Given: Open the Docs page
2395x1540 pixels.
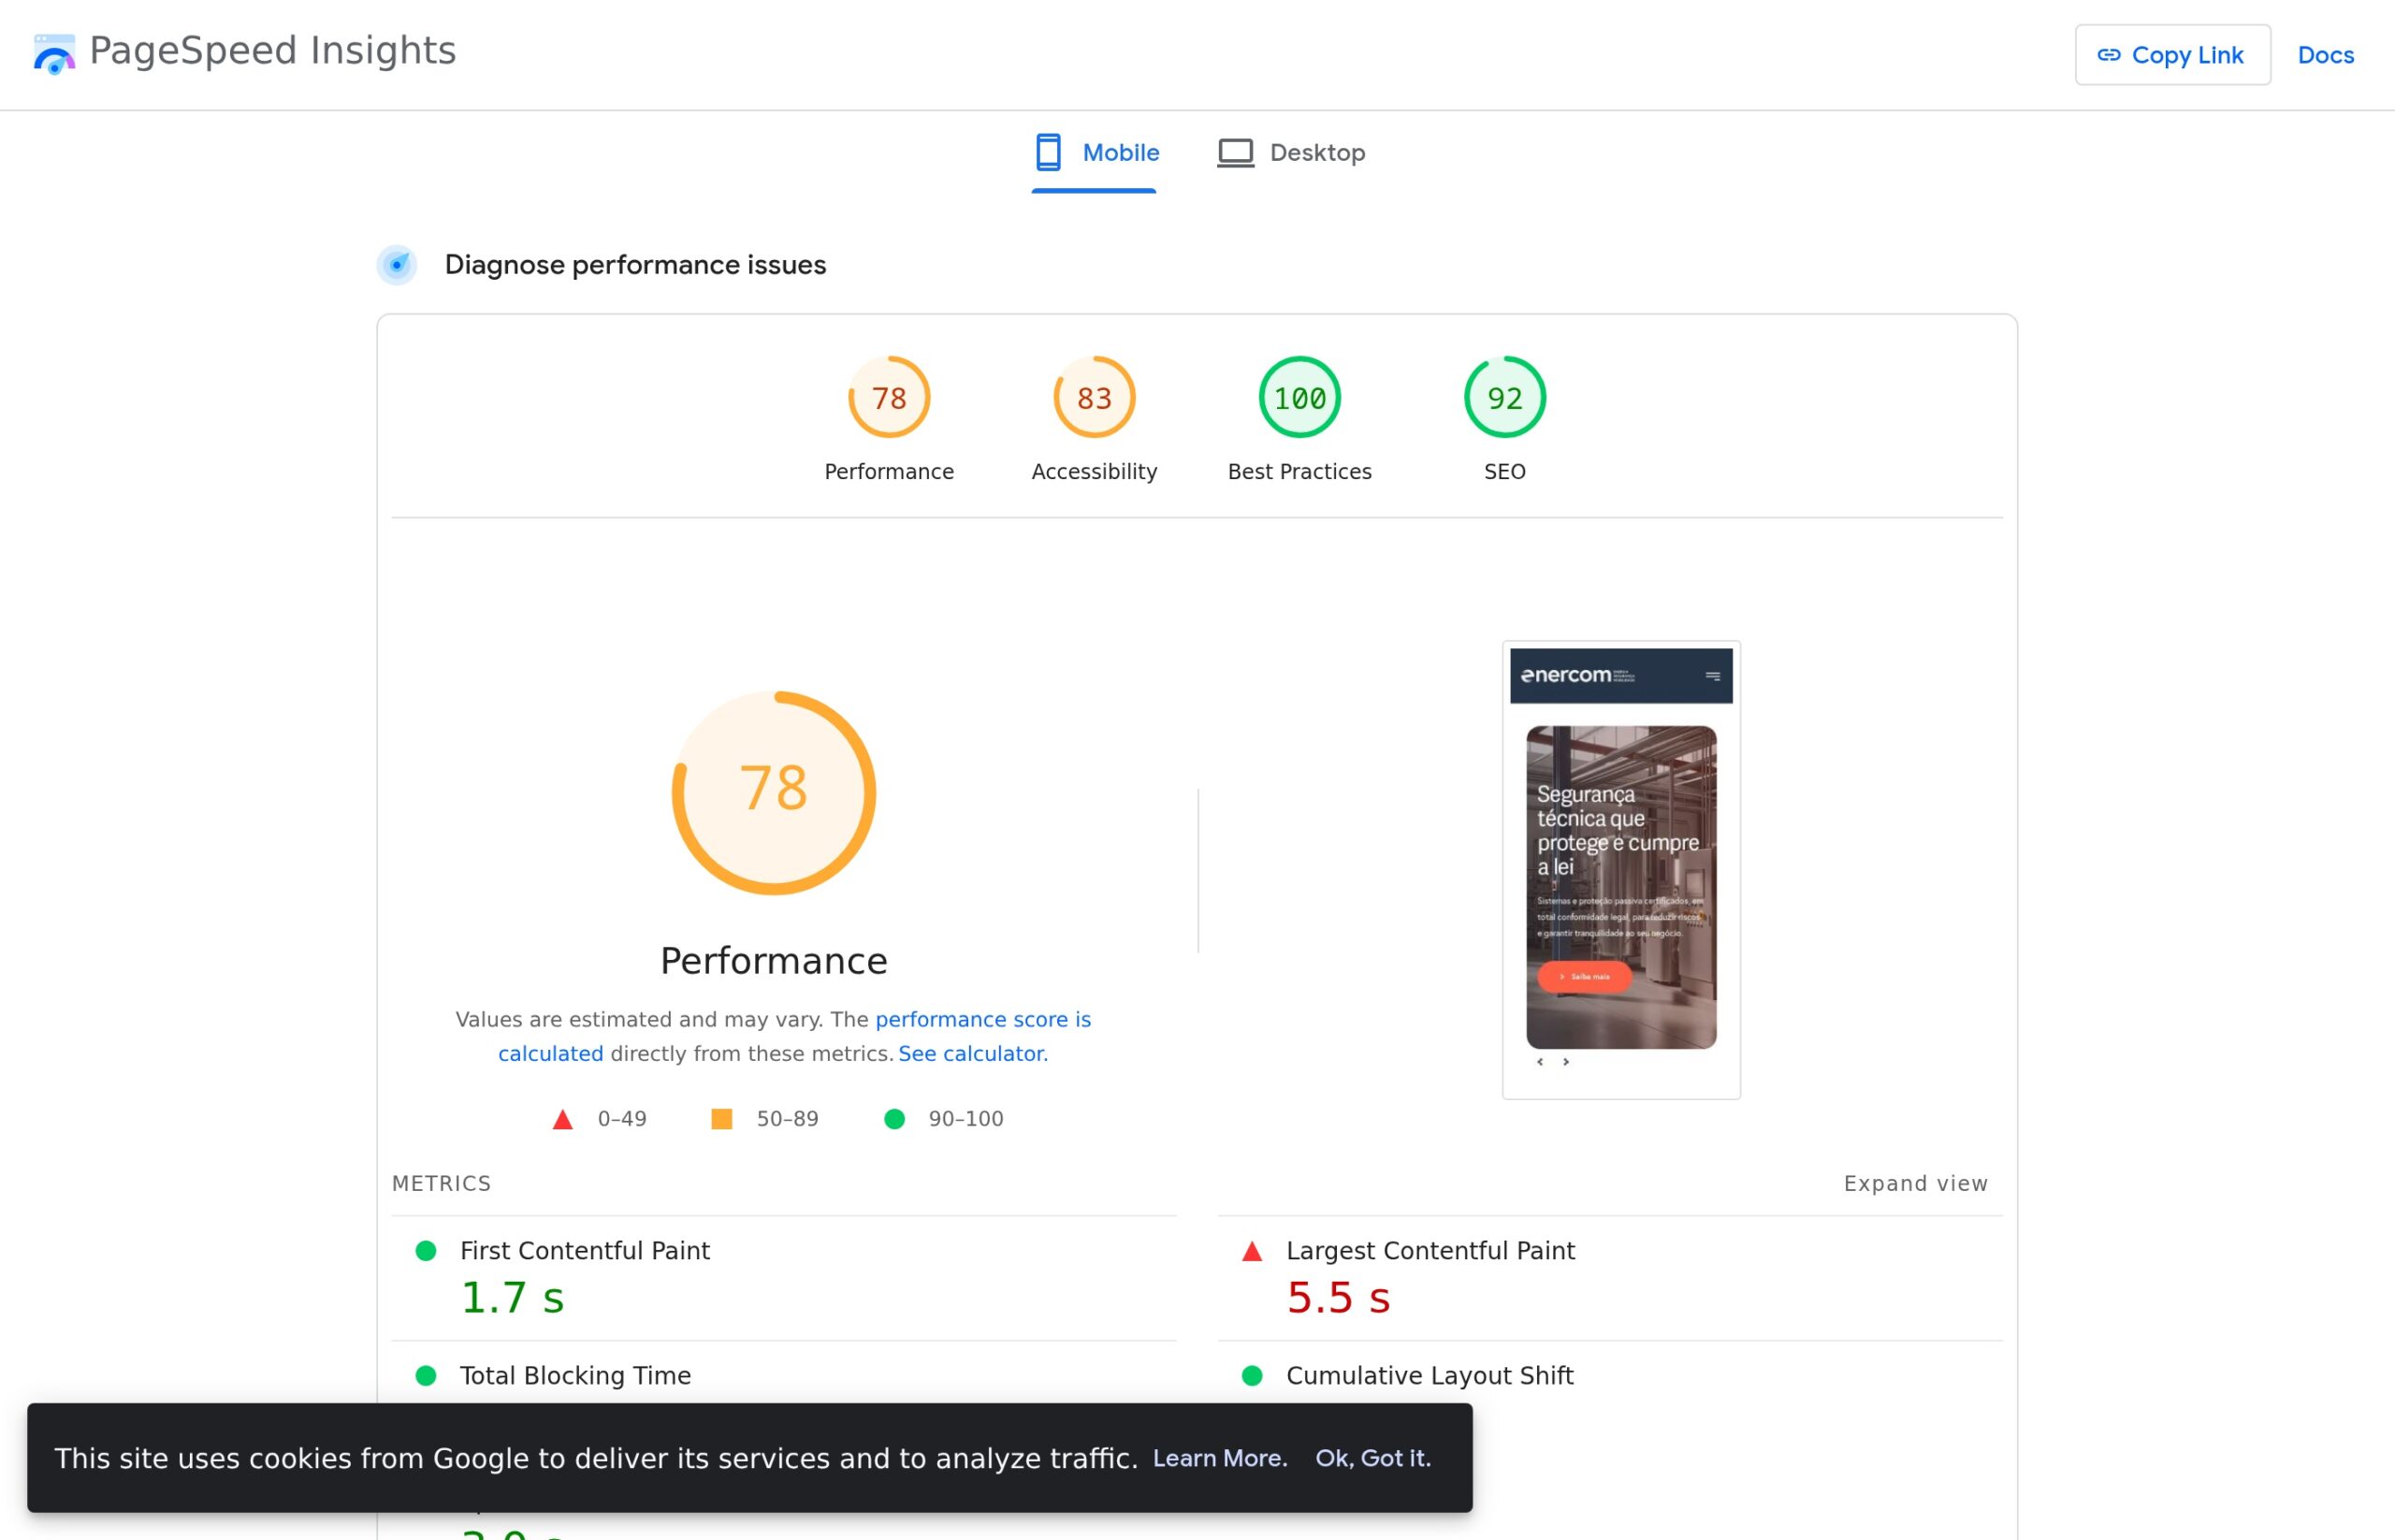Looking at the screenshot, I should (2325, 55).
